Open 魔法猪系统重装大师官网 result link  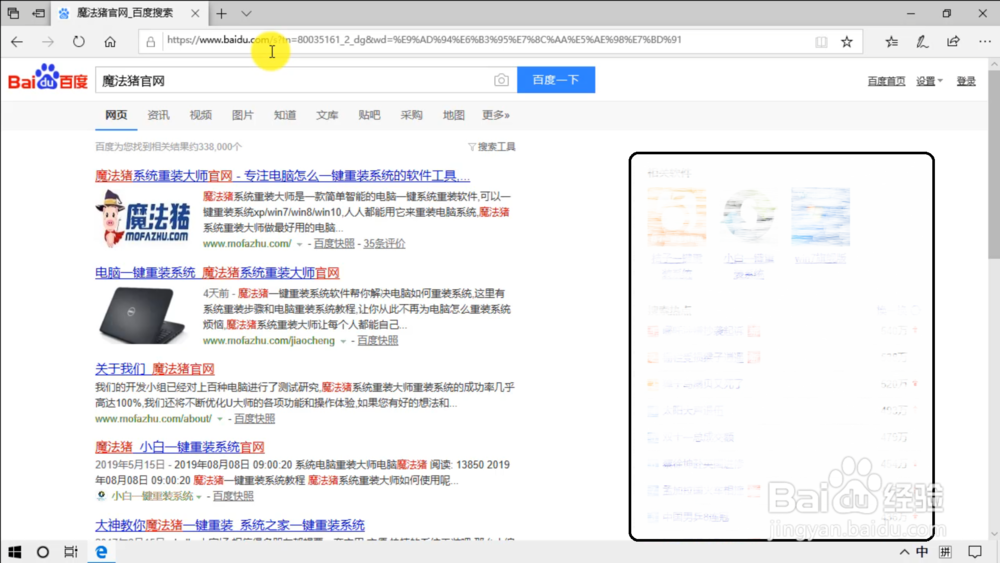tap(283, 175)
